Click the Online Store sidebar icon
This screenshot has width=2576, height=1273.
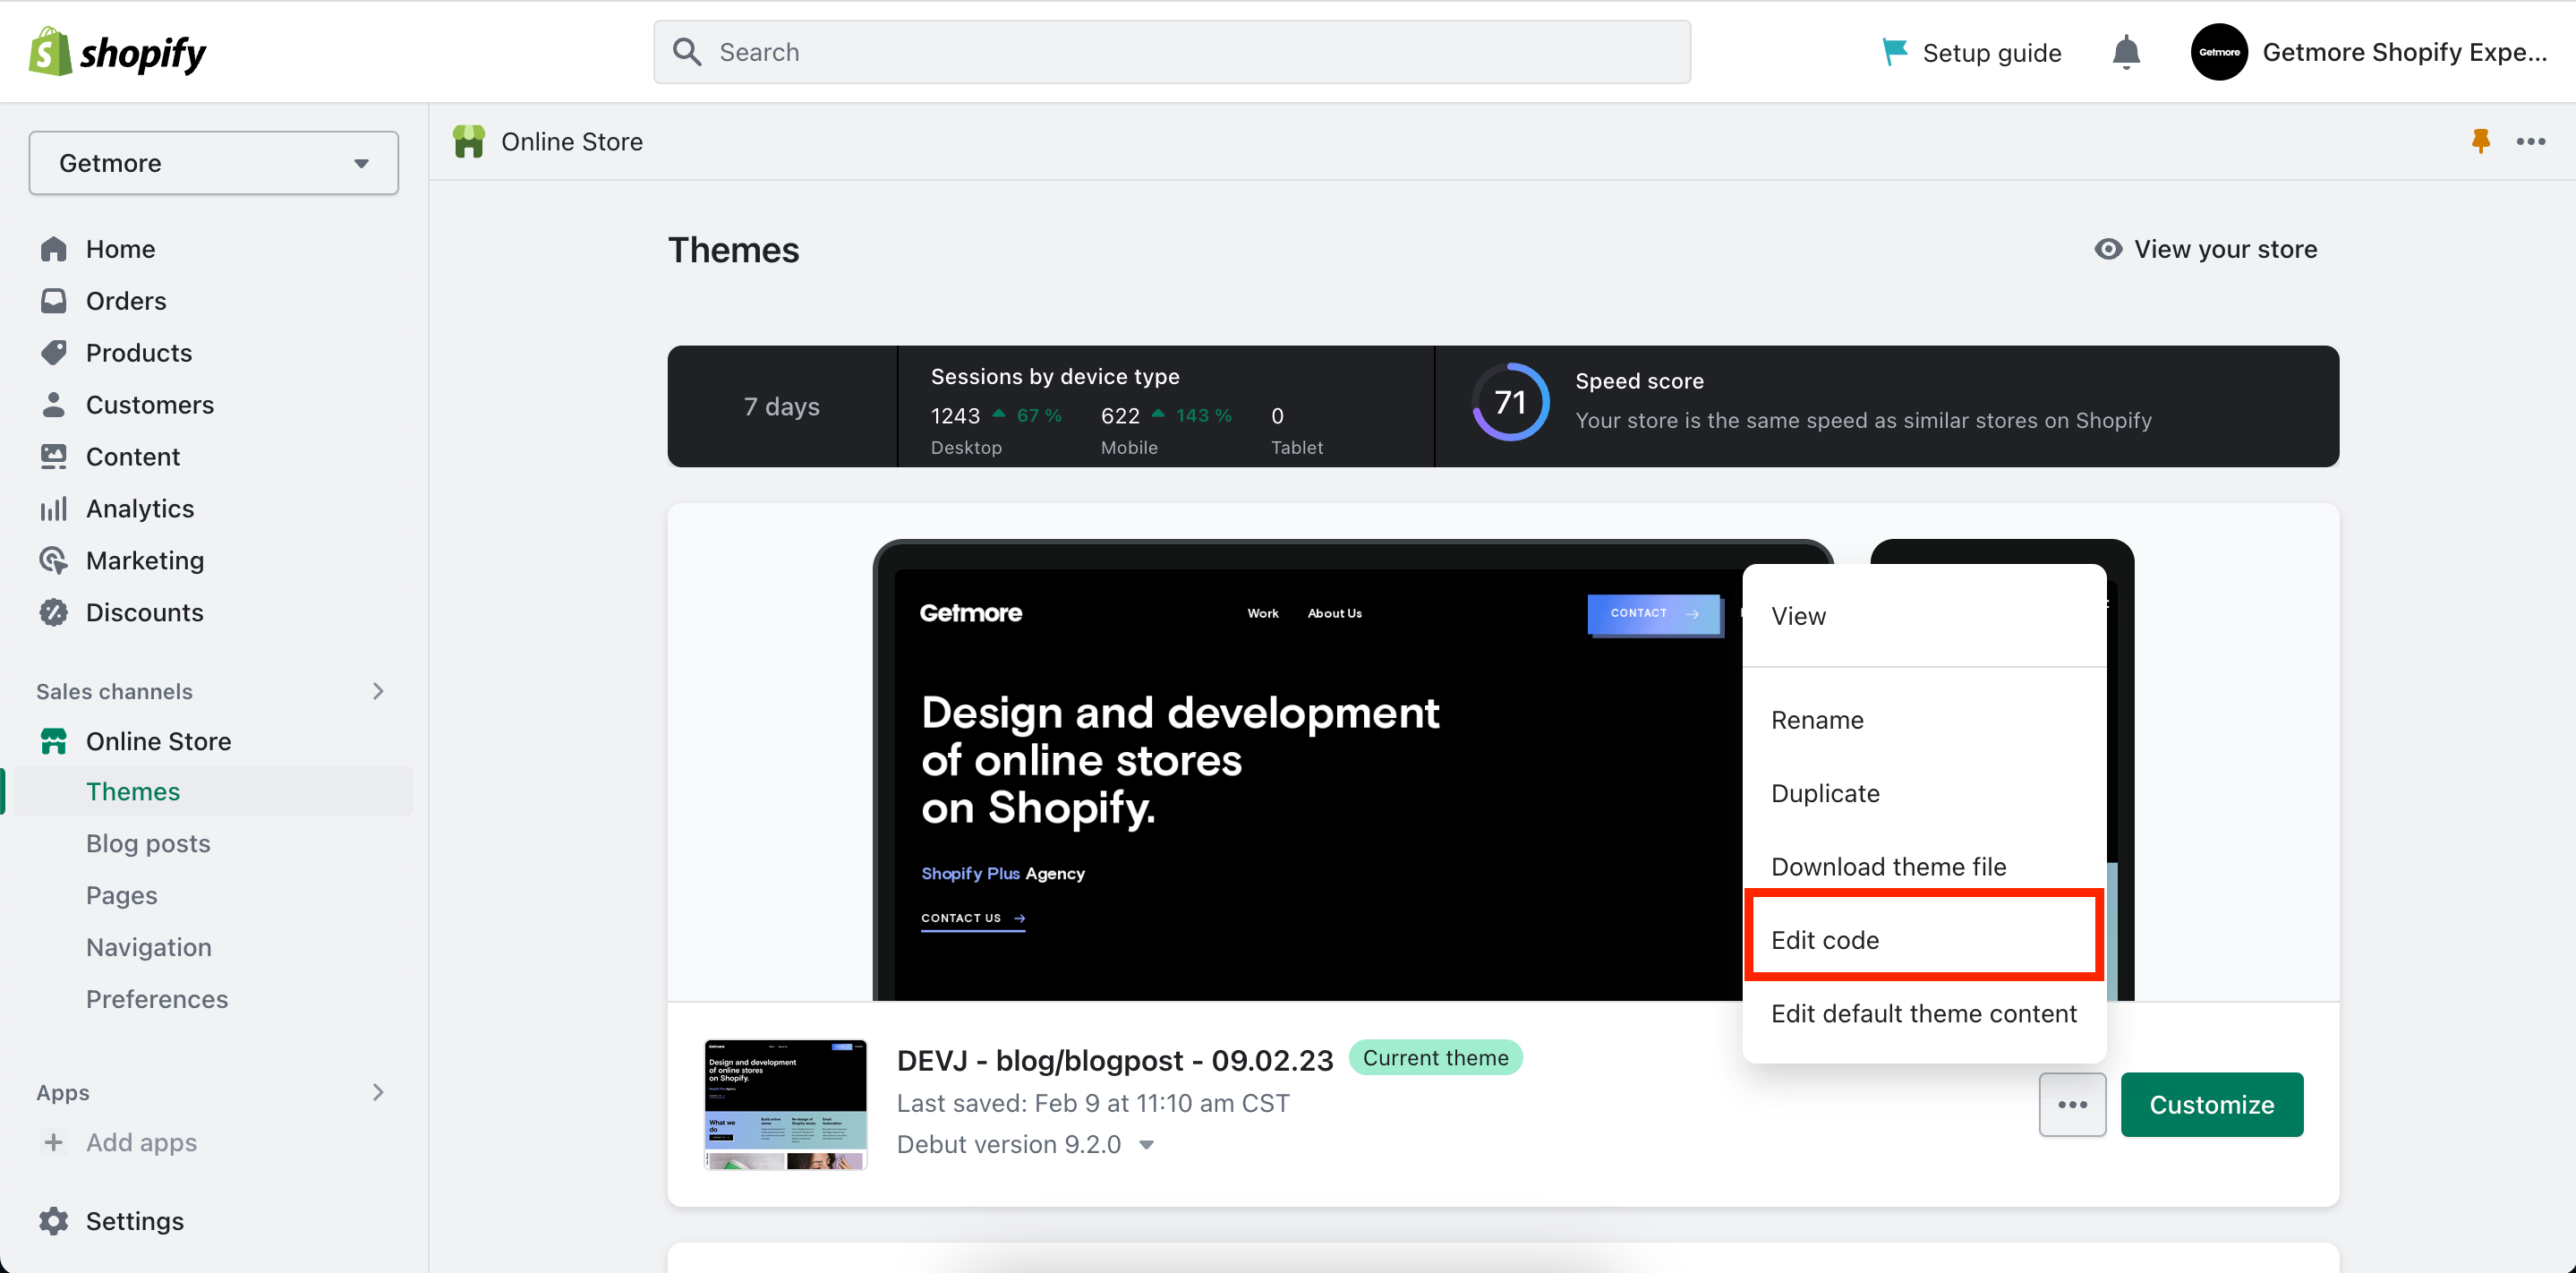[54, 742]
